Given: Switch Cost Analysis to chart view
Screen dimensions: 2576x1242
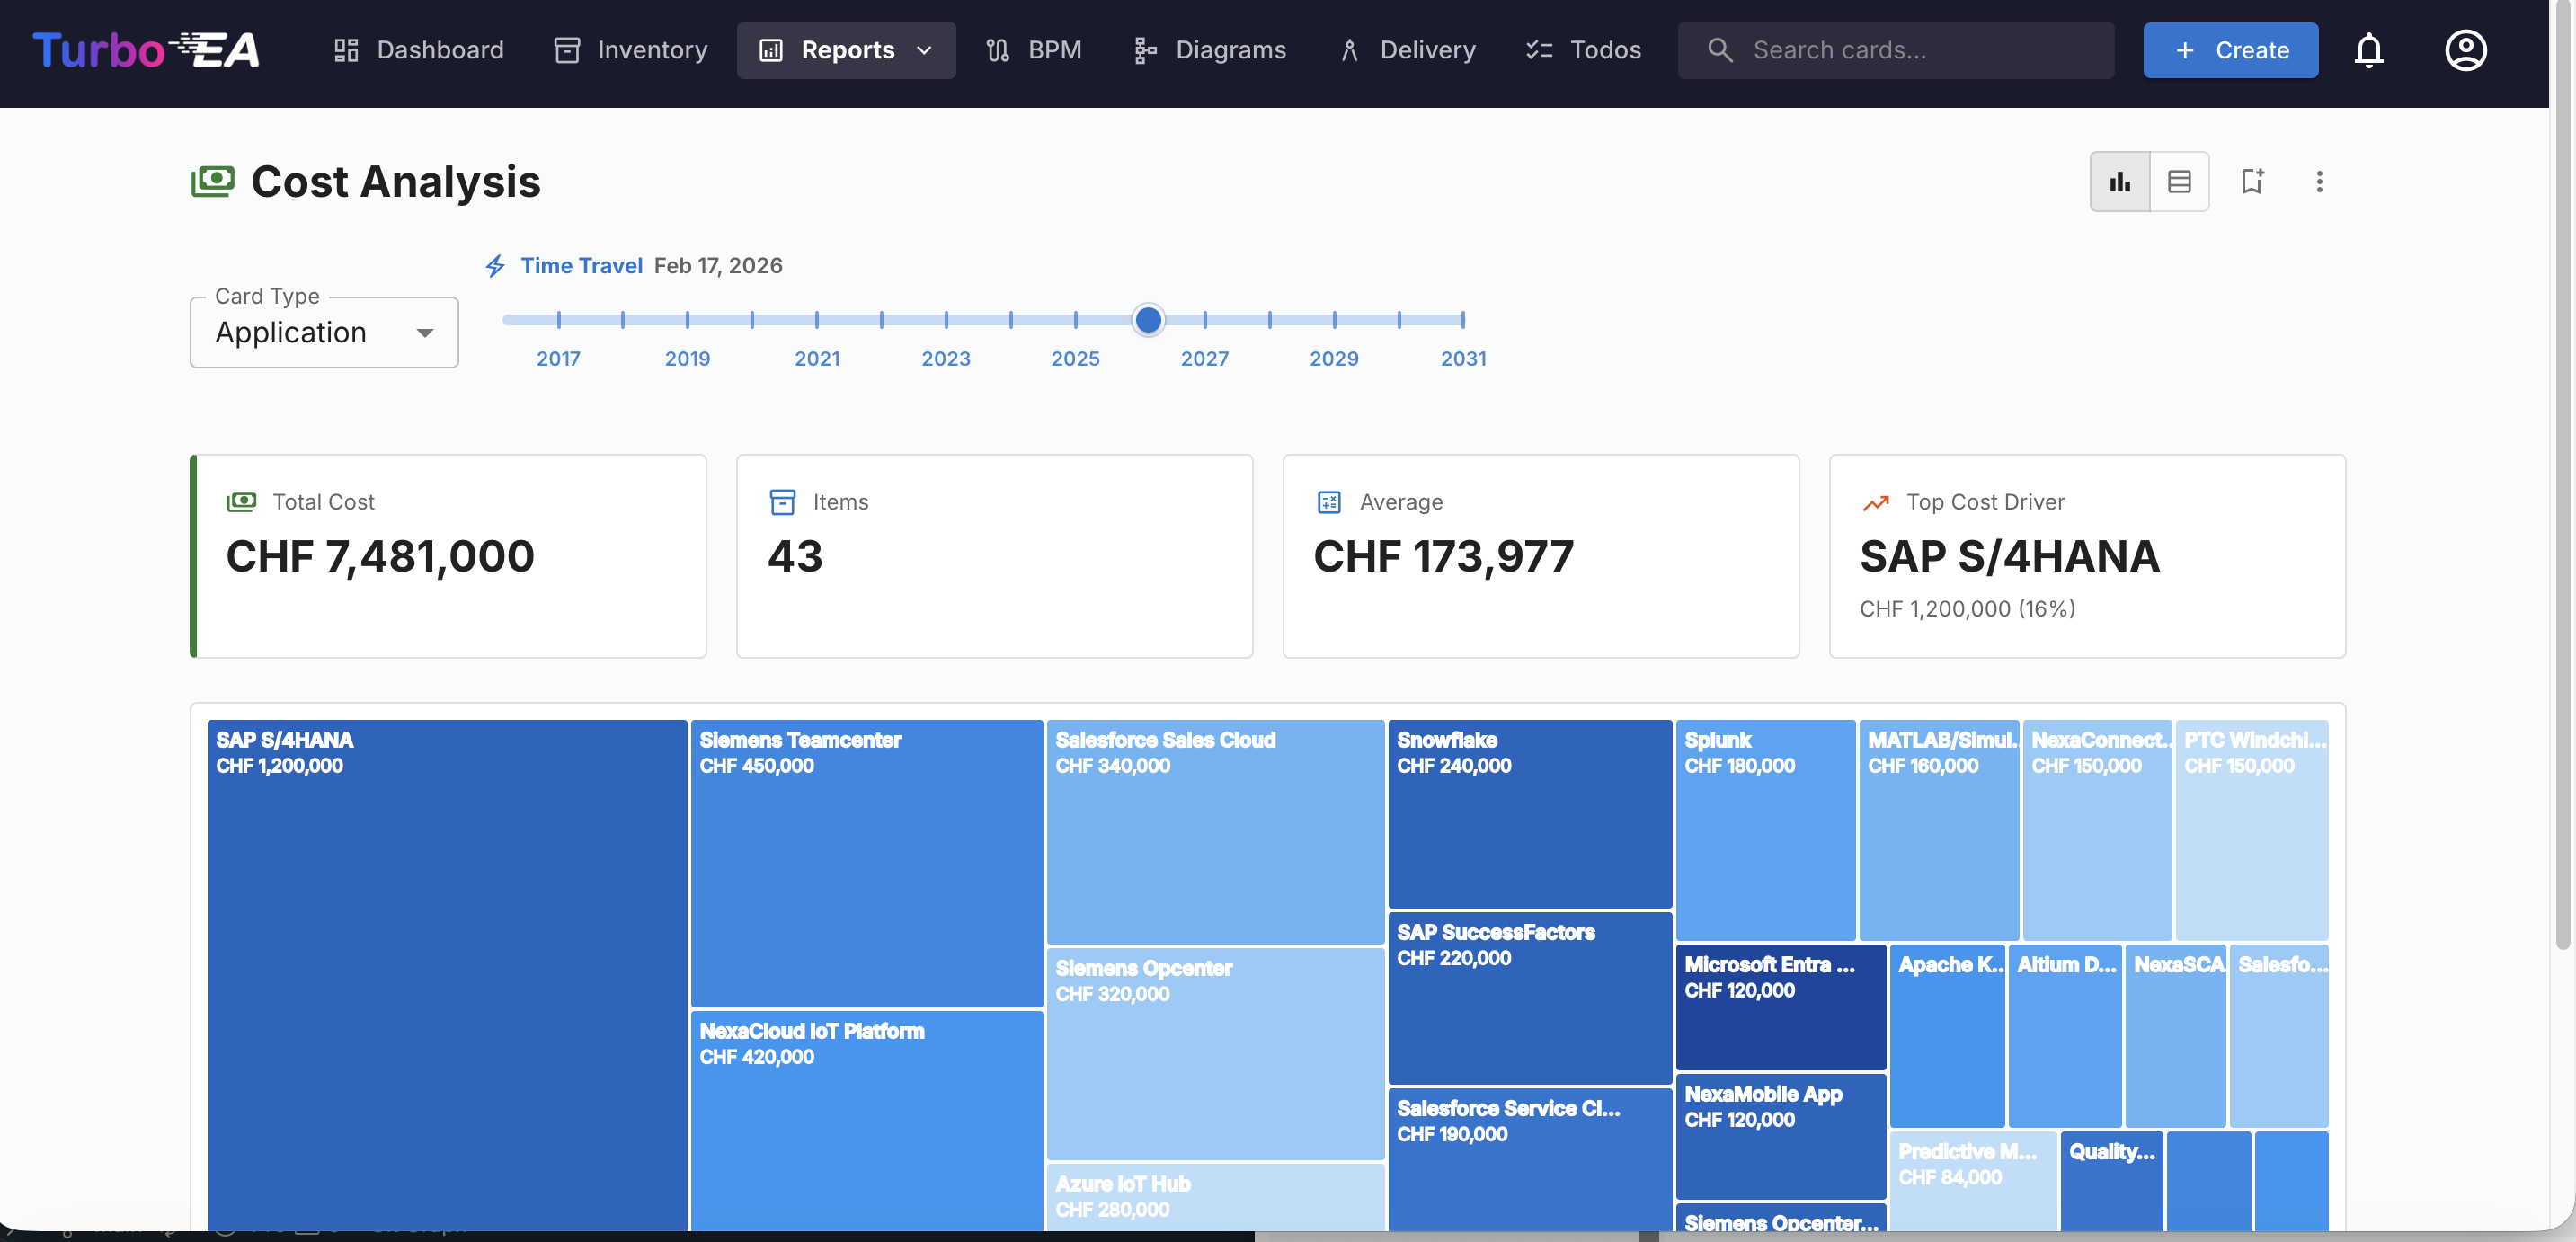Looking at the screenshot, I should pos(2119,181).
